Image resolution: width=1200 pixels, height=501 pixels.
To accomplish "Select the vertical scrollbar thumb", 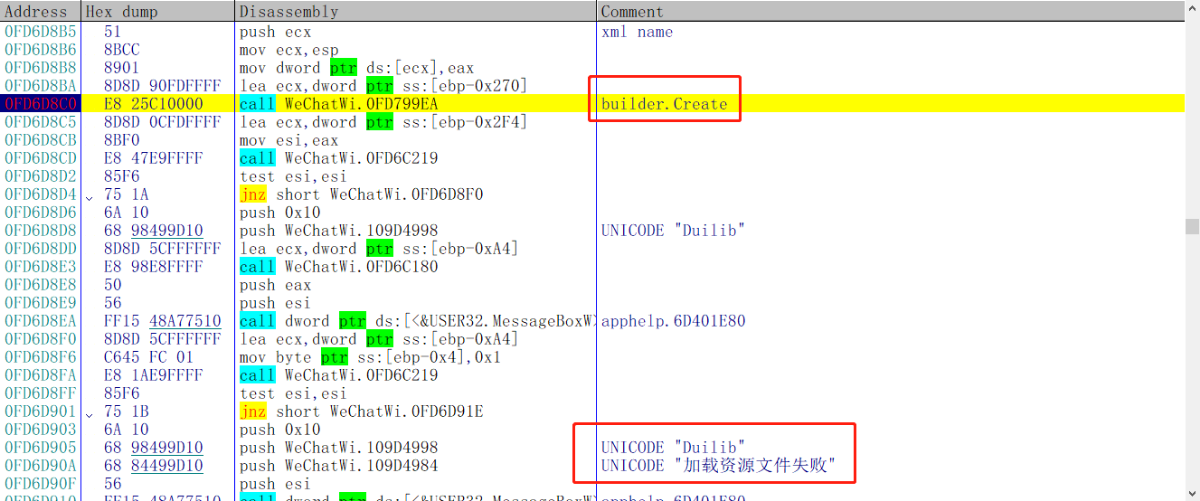I will [x=1192, y=227].
